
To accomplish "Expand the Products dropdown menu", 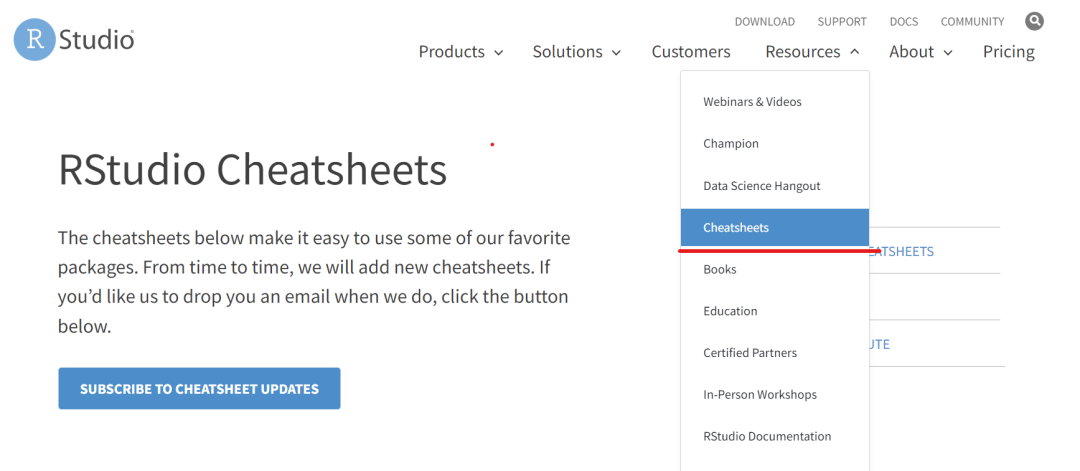I will pyautogui.click(x=460, y=52).
